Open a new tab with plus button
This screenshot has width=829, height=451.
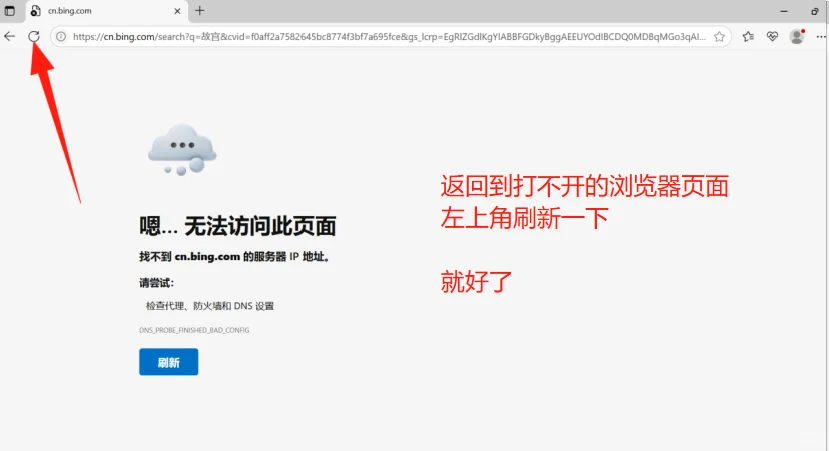[200, 11]
